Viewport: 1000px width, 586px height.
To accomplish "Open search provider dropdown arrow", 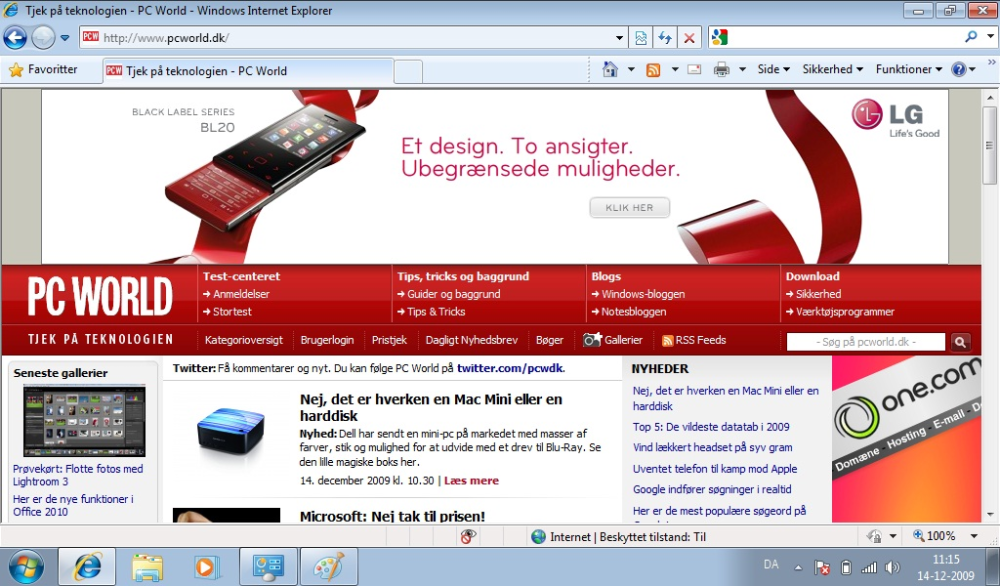I will coord(990,37).
